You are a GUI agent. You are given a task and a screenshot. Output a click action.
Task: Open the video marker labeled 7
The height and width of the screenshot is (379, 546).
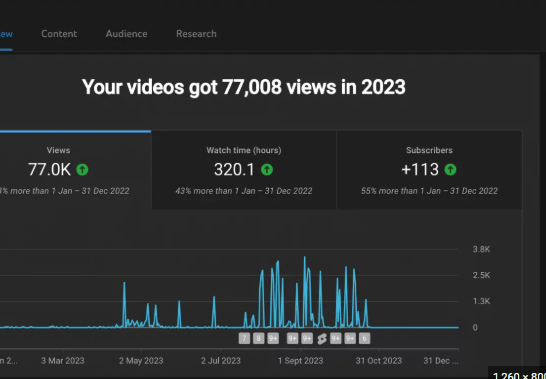coord(244,339)
